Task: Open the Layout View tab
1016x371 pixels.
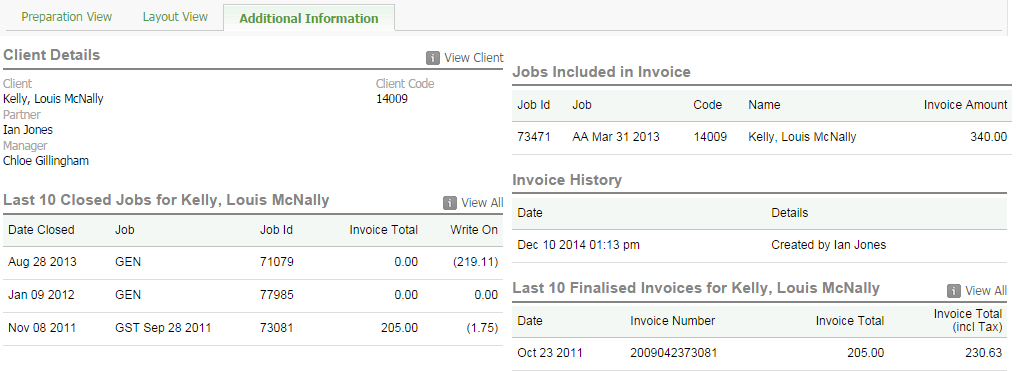Action: (x=175, y=17)
